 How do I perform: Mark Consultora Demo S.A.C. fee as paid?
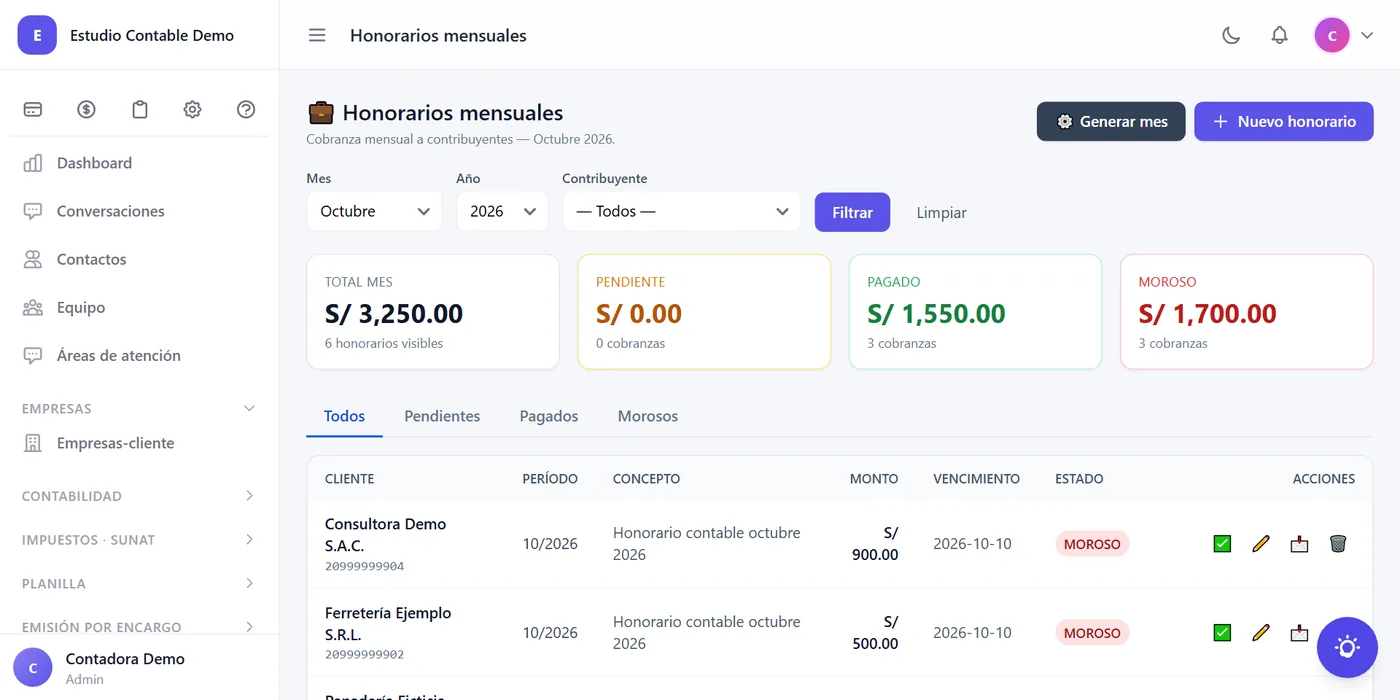click(x=1222, y=544)
